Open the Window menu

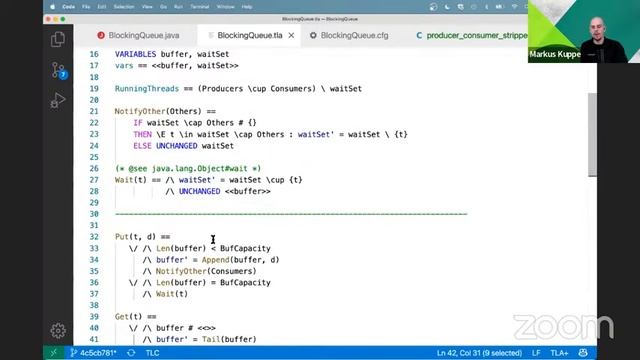pos(225,7)
